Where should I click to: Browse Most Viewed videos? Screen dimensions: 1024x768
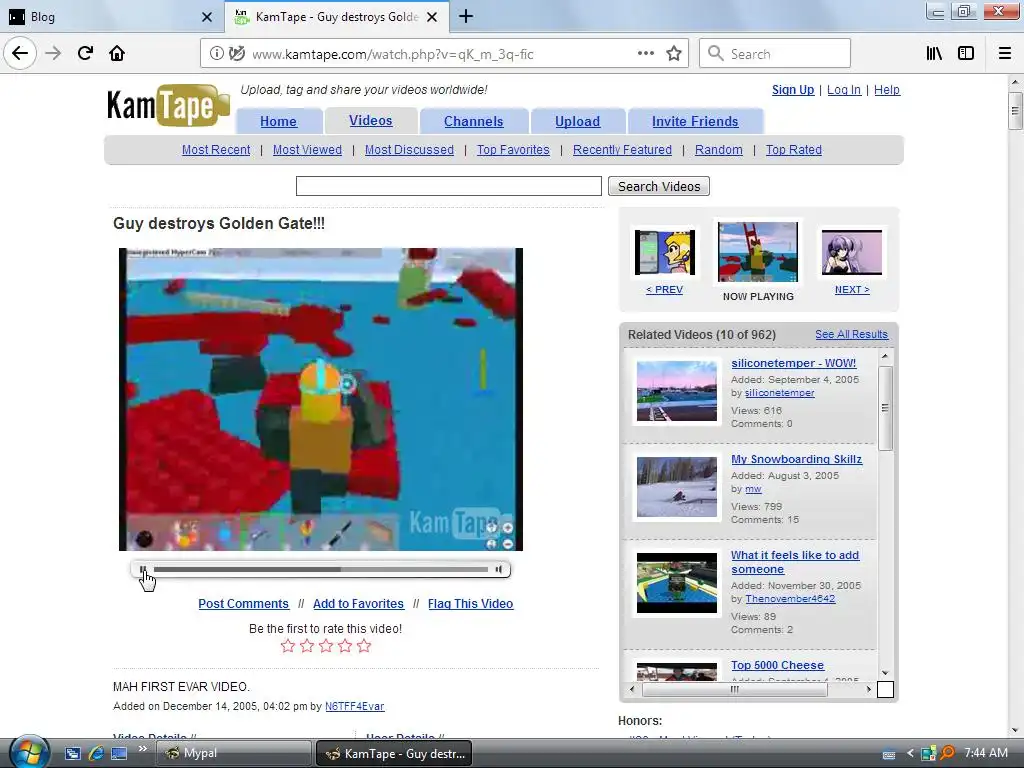click(307, 150)
